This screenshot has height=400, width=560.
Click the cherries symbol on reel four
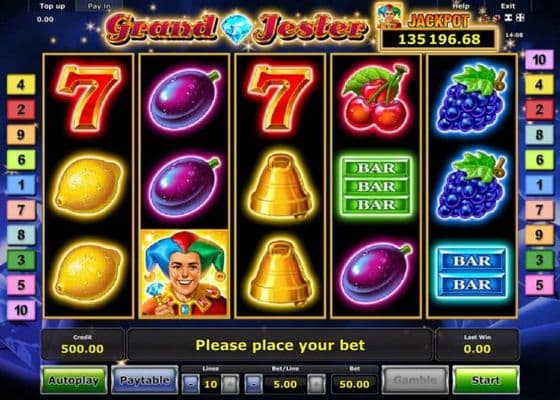[x=375, y=98]
